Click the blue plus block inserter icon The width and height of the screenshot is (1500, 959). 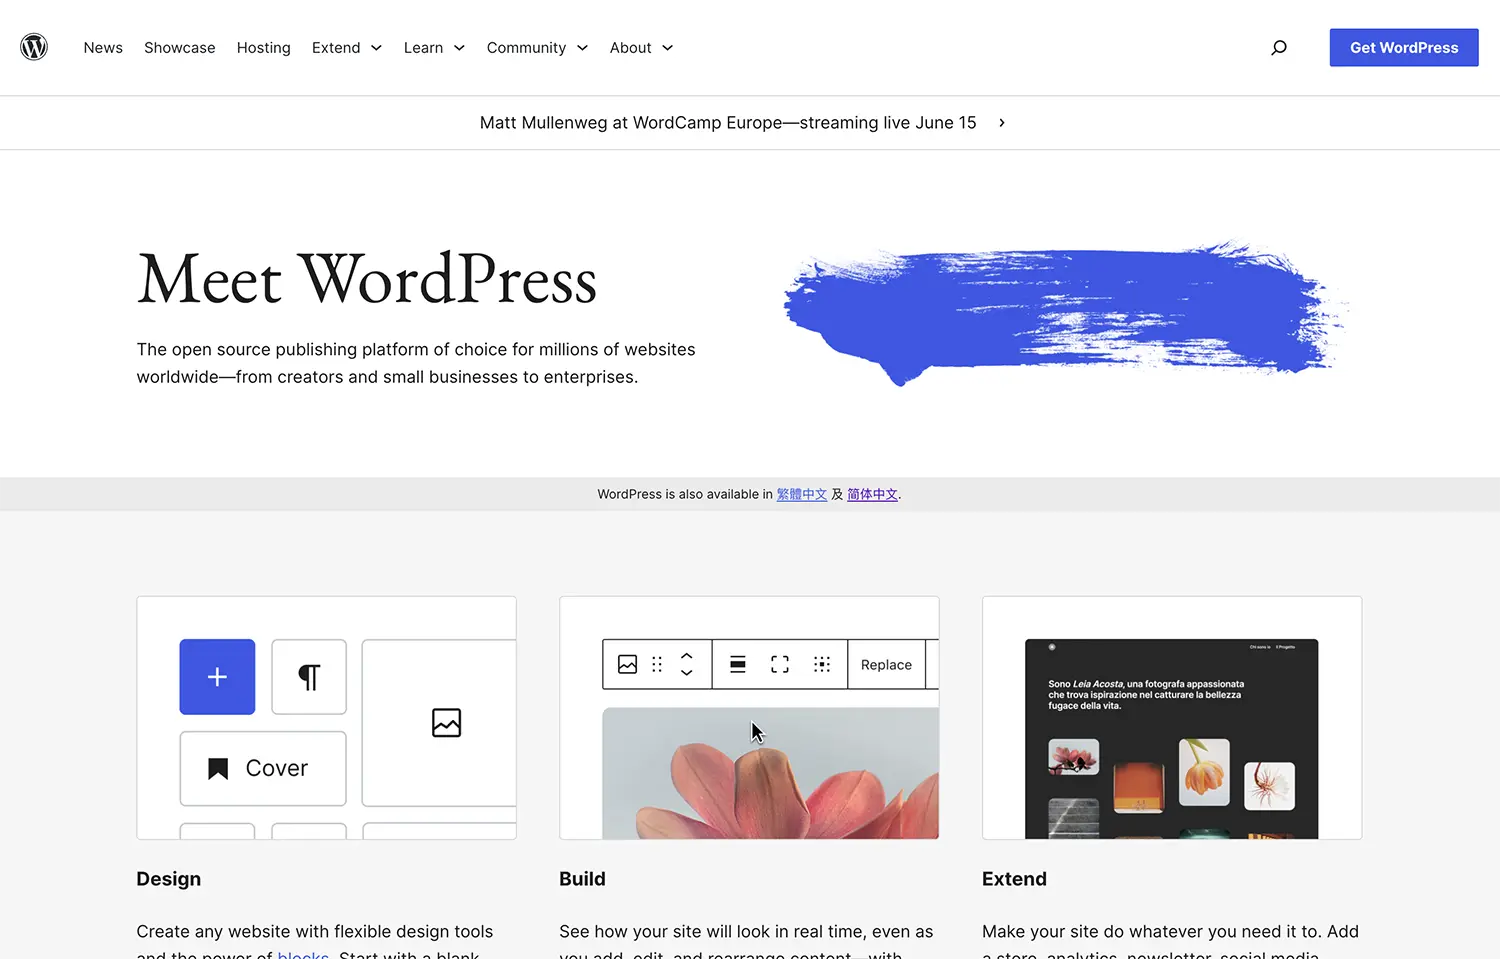[x=217, y=677]
